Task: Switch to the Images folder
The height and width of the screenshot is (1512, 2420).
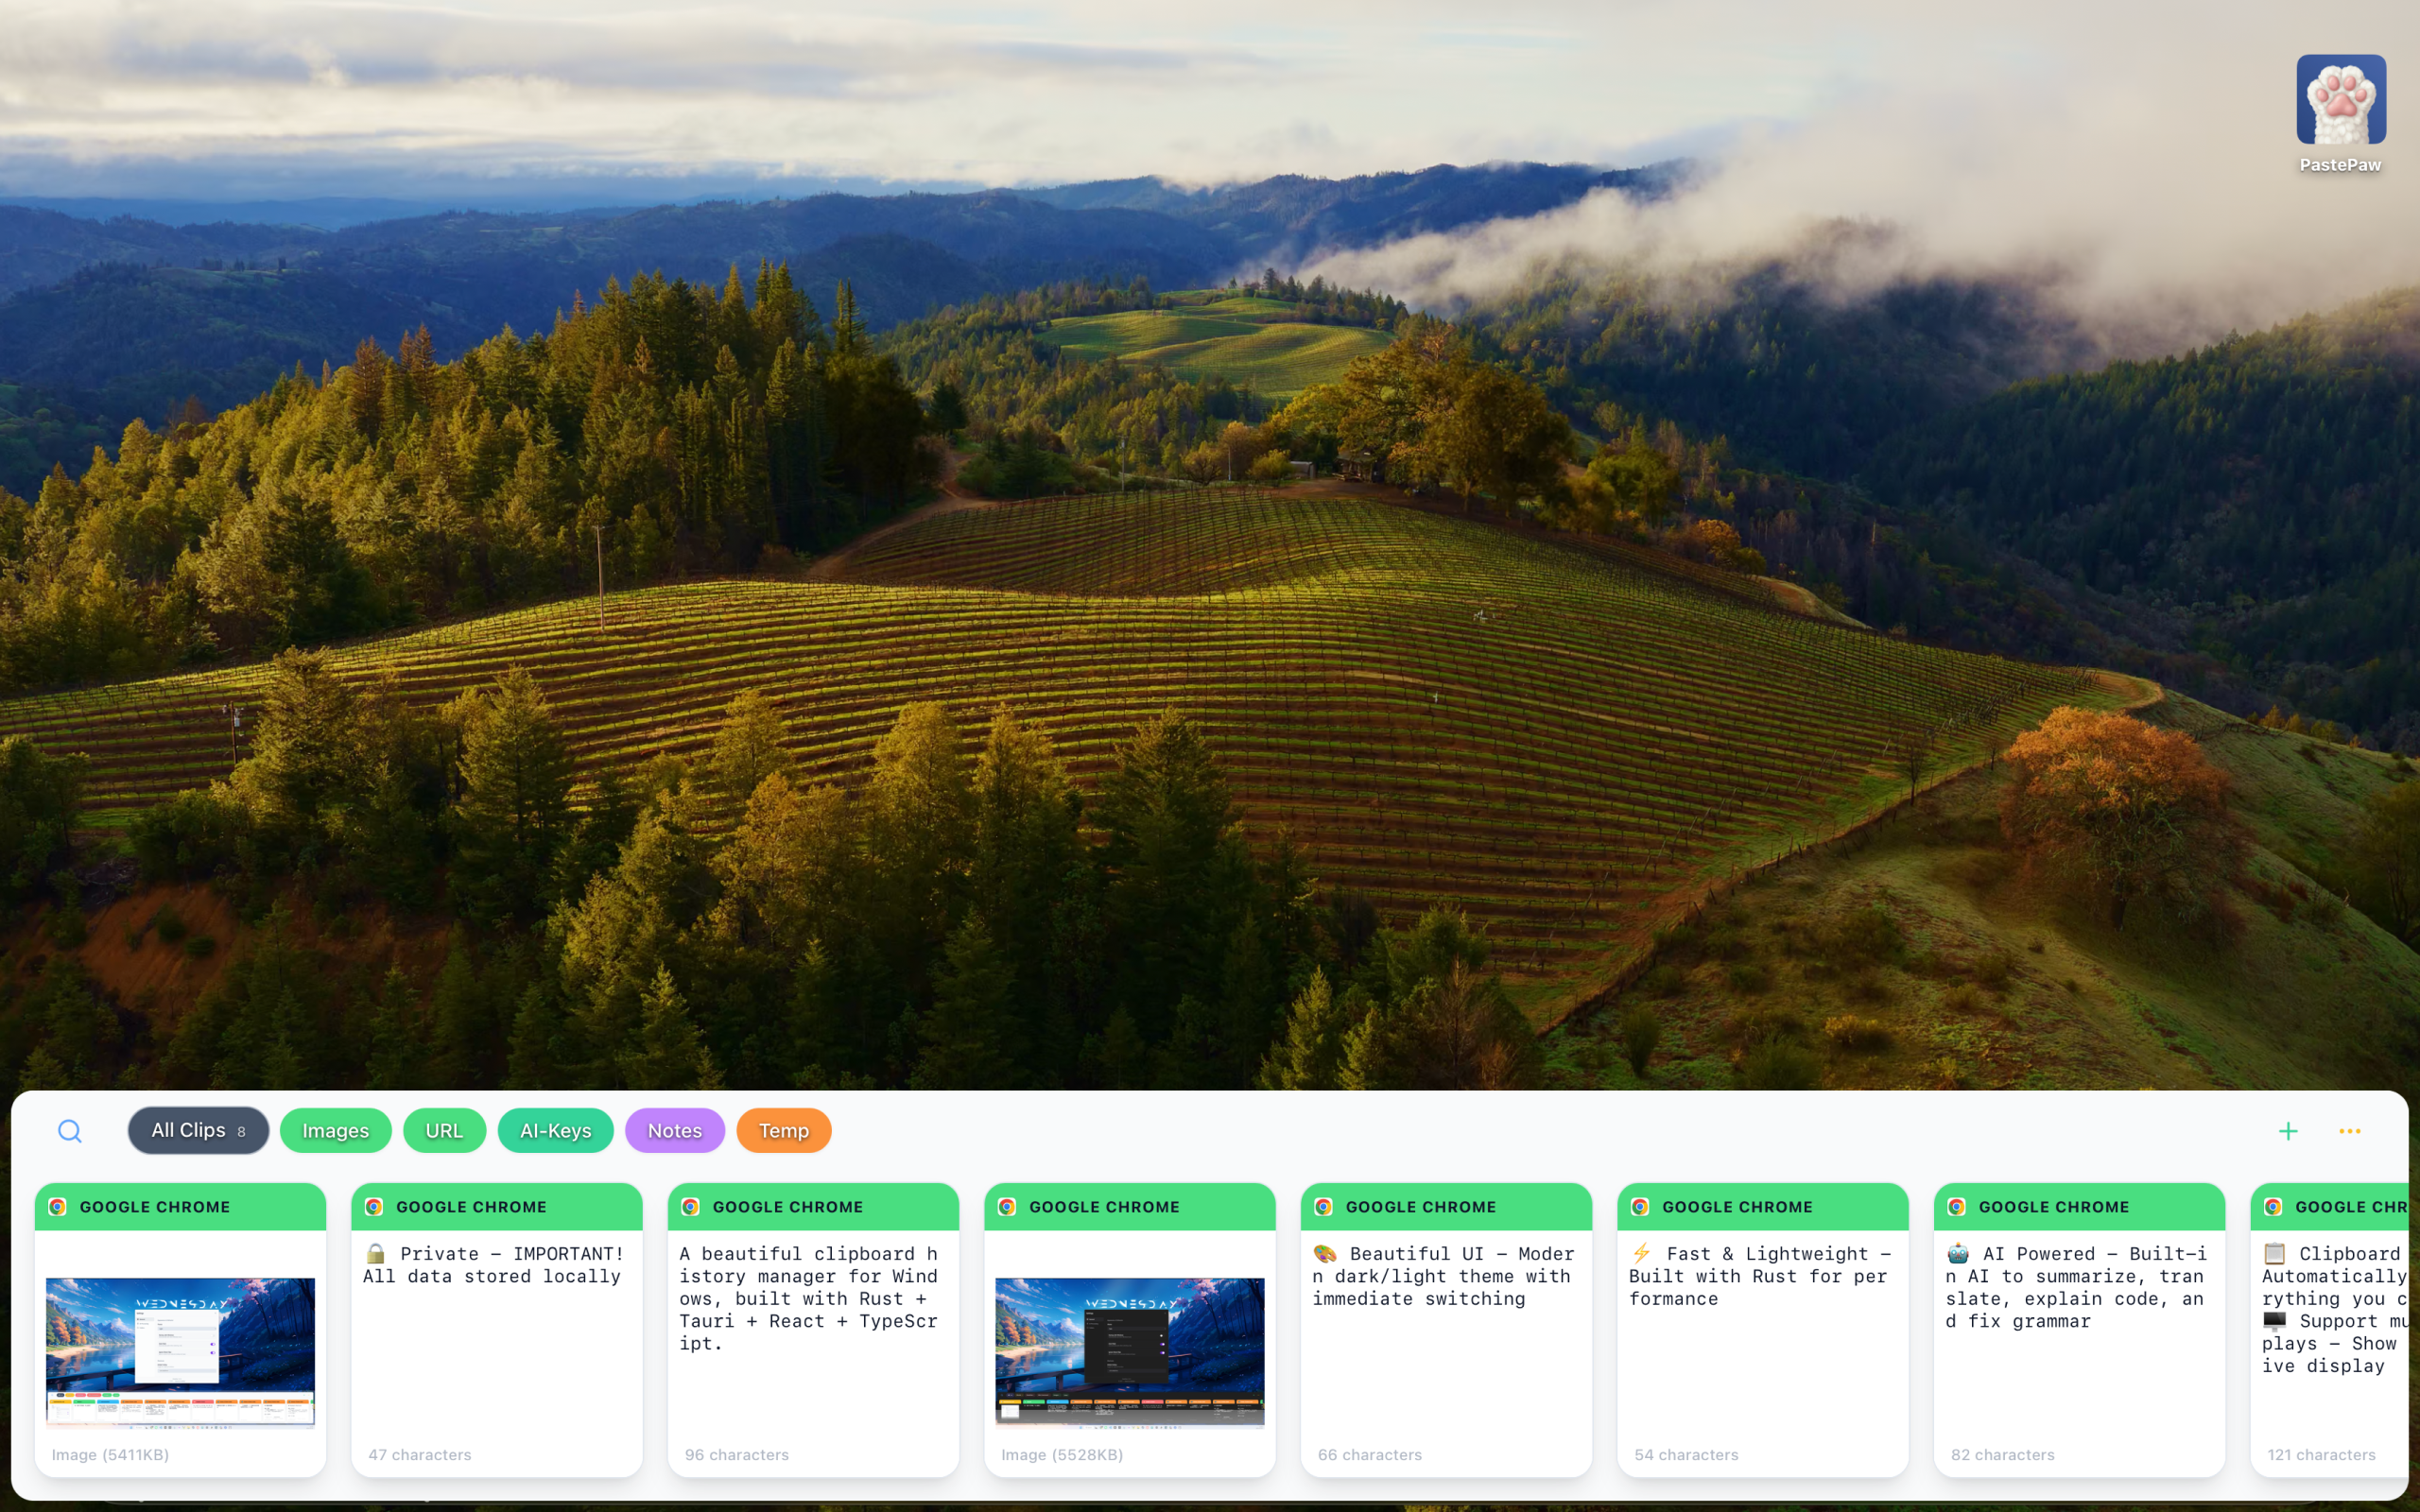Action: tap(335, 1131)
